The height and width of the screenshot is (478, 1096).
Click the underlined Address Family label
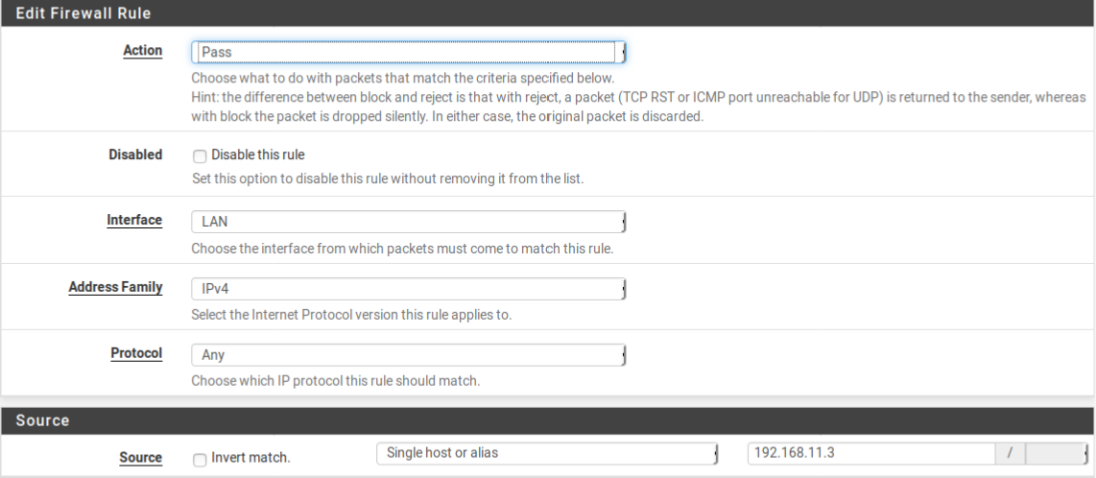coord(115,287)
